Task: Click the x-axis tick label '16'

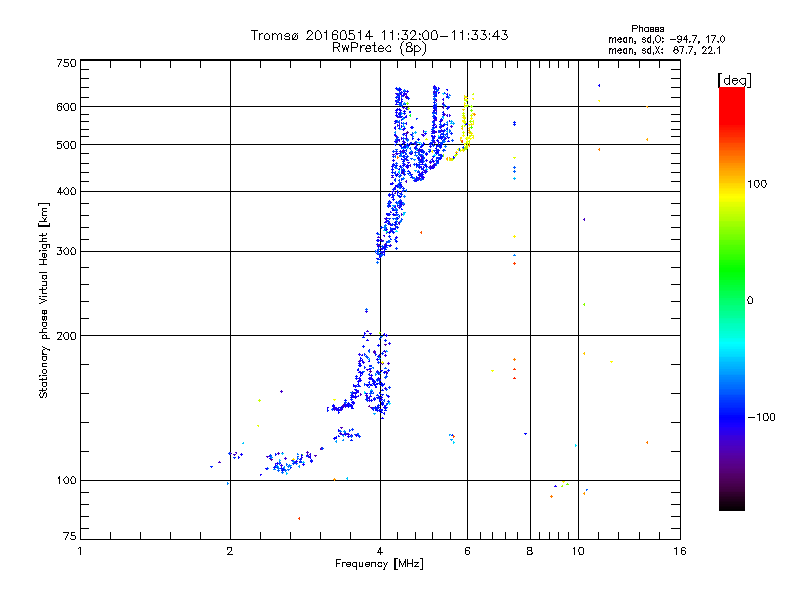Action: [x=680, y=551]
